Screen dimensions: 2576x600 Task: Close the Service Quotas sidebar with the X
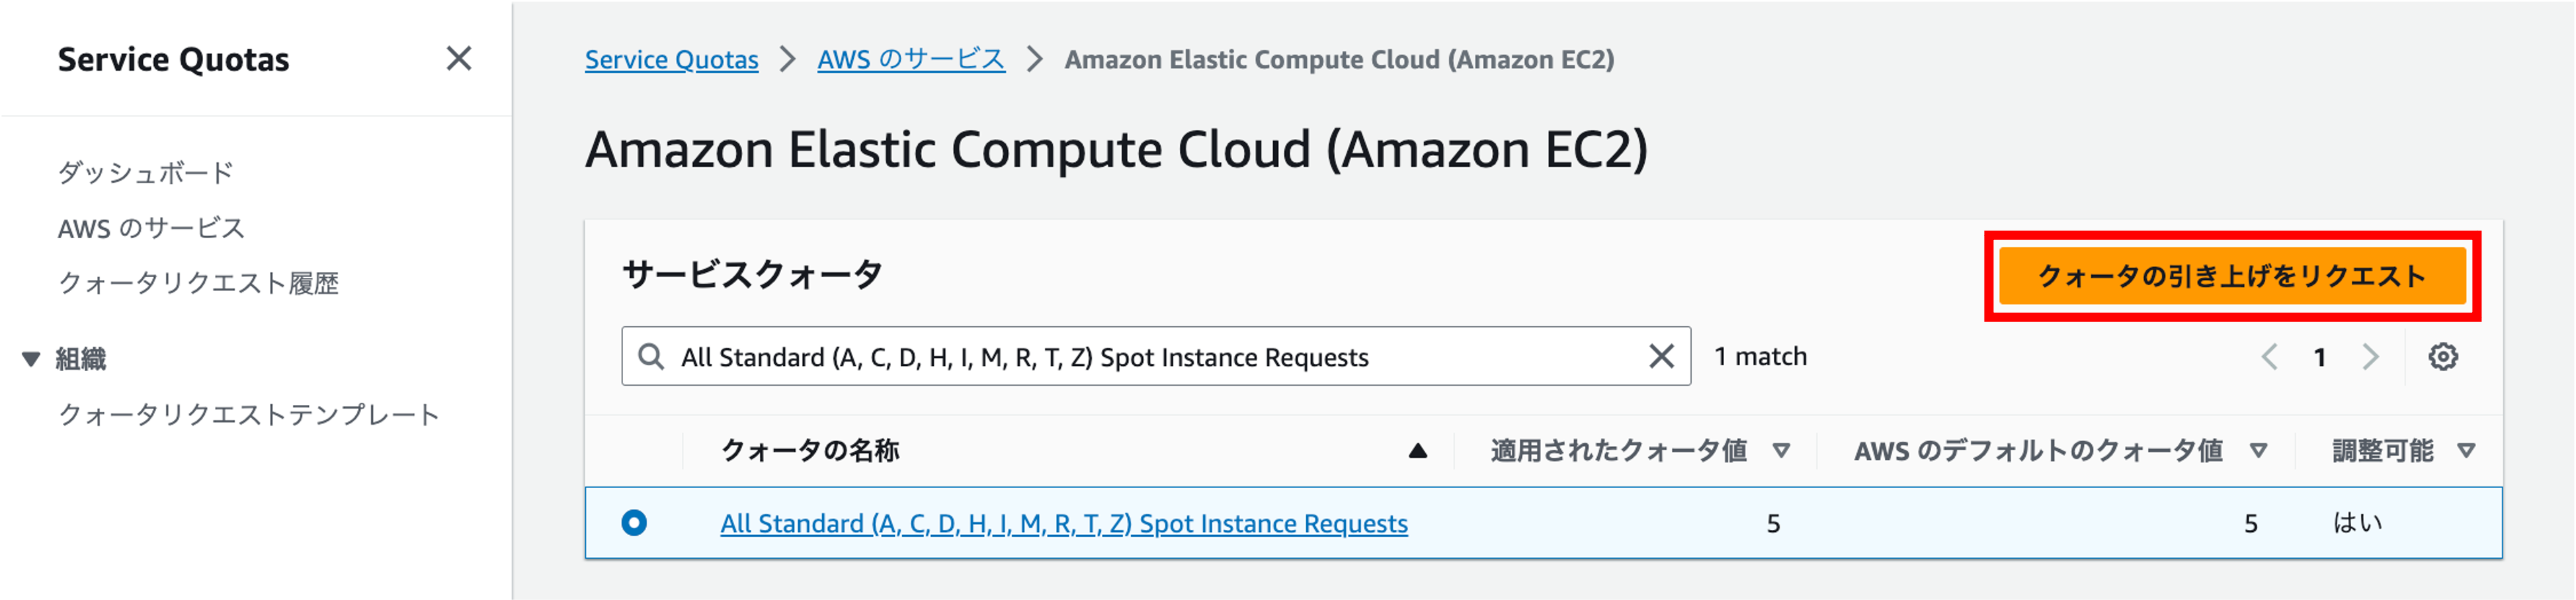point(459,59)
